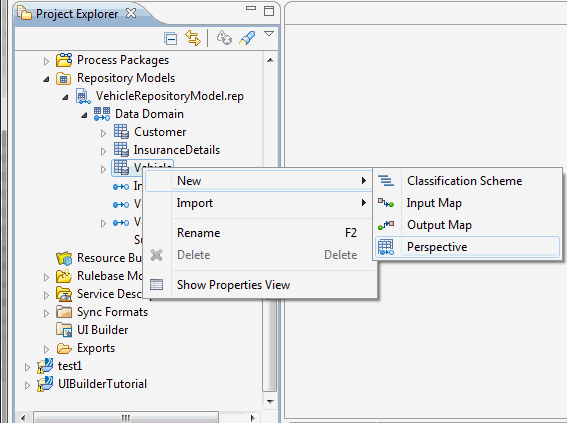Select VehicleRepositoryModel.rep label
567x423 pixels.
pyautogui.click(x=170, y=96)
